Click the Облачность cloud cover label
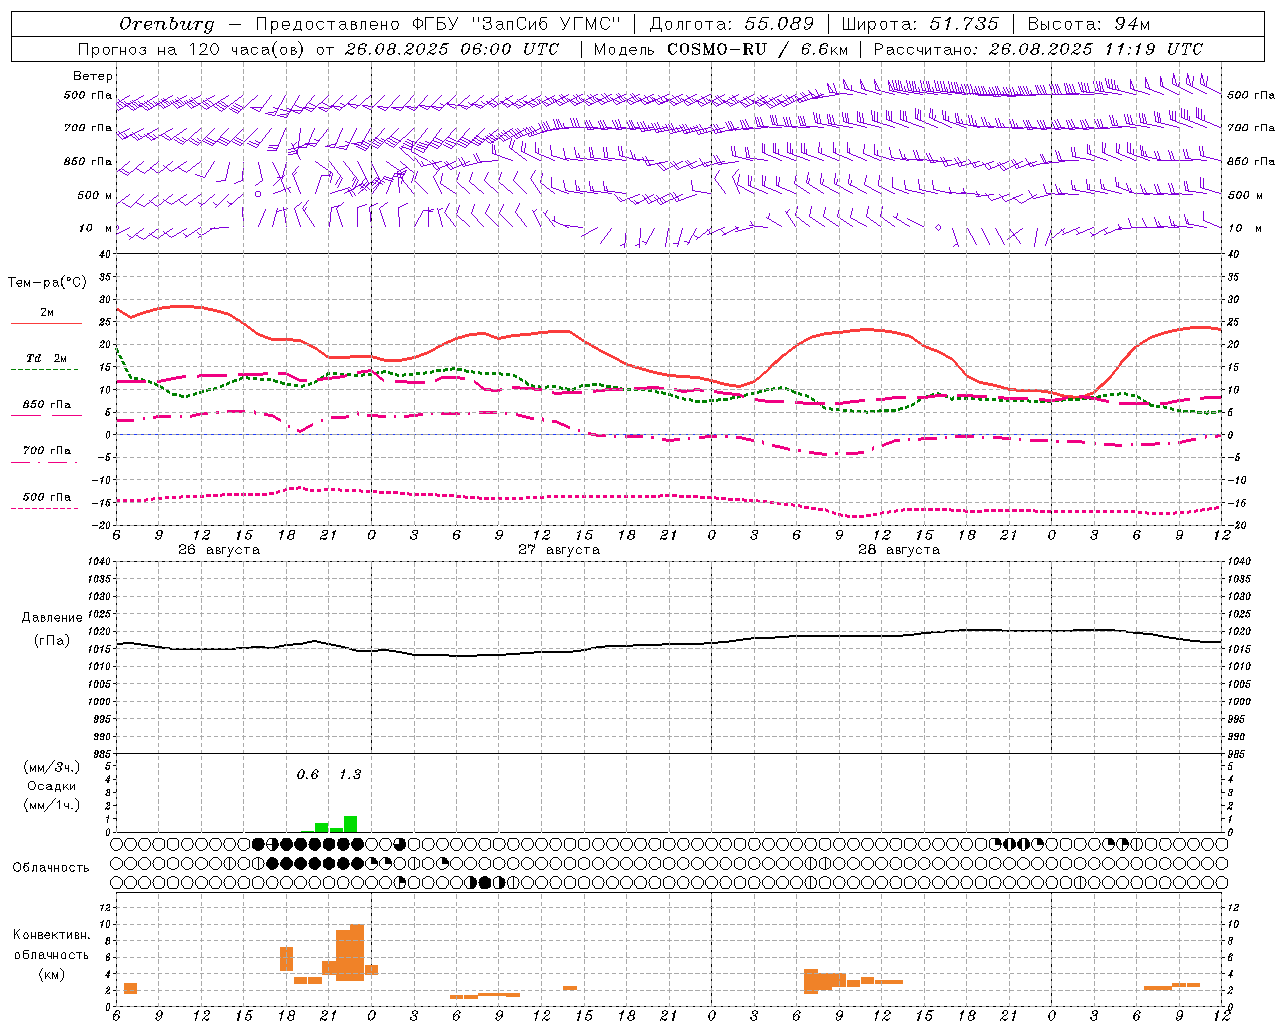This screenshot has width=1280, height=1024. (51, 868)
